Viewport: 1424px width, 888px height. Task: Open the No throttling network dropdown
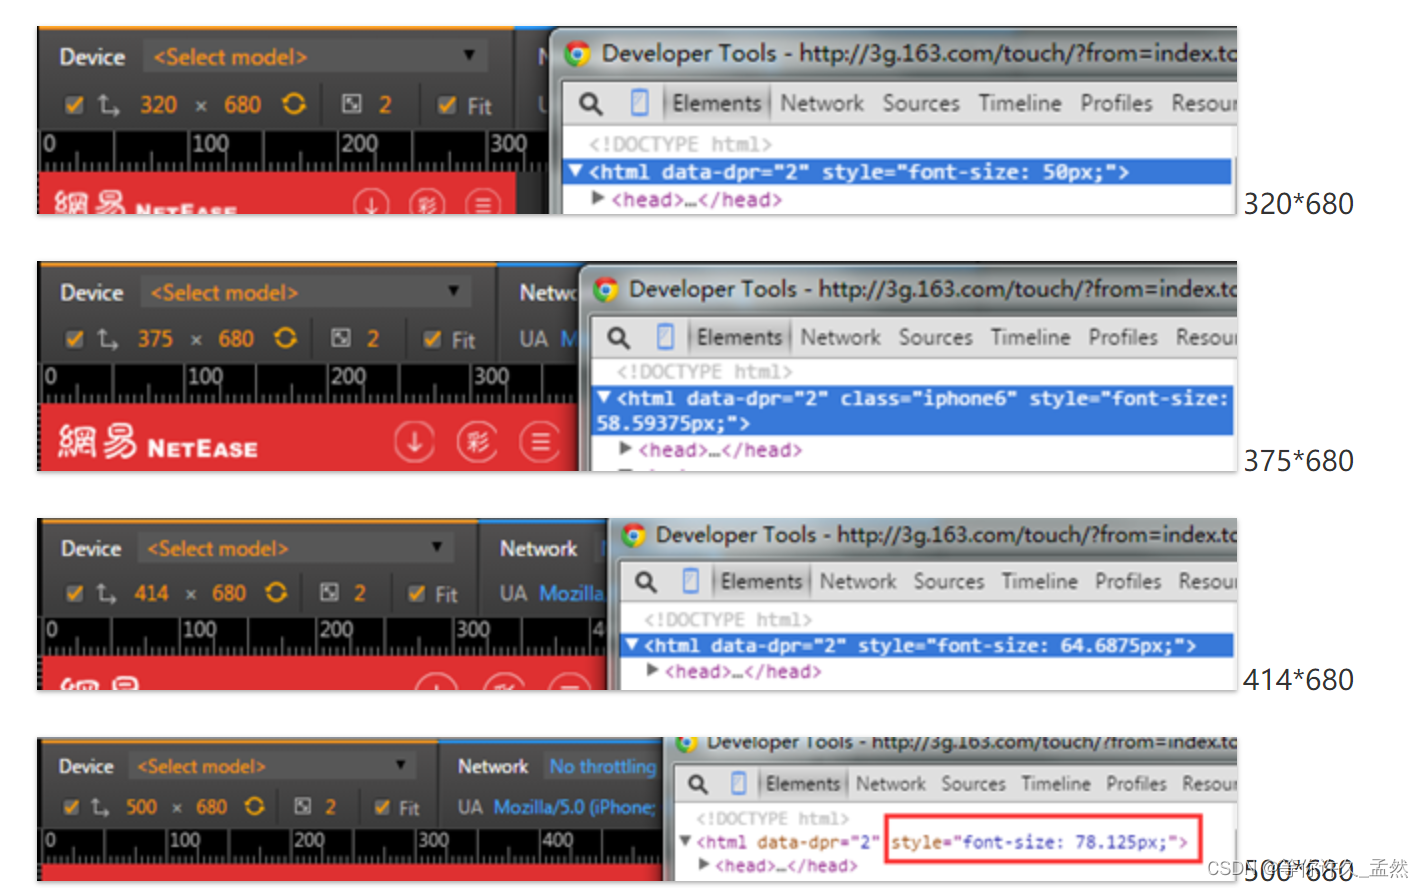tap(603, 766)
